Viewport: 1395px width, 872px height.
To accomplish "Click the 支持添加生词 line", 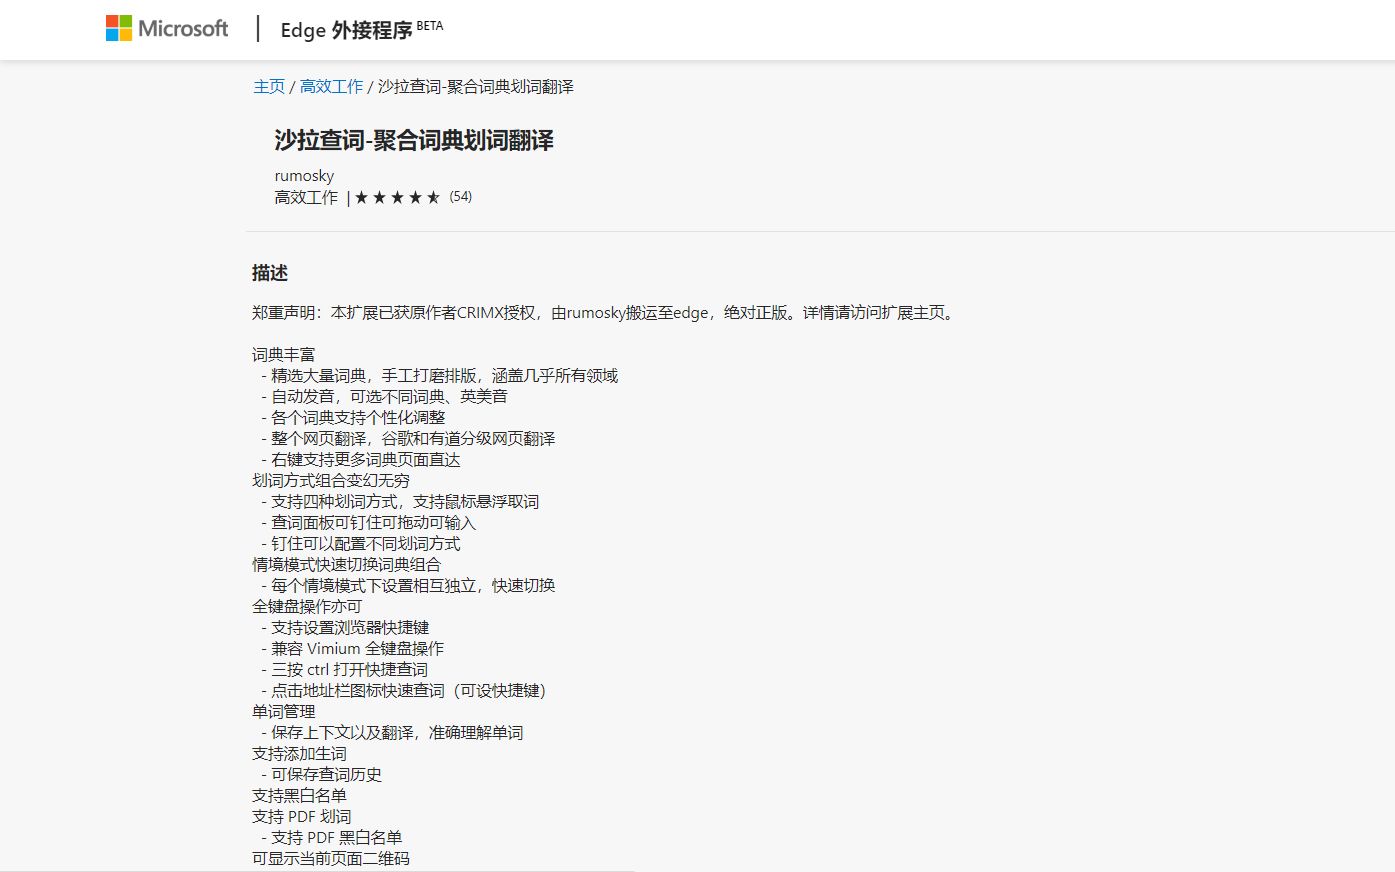I will [x=299, y=753].
